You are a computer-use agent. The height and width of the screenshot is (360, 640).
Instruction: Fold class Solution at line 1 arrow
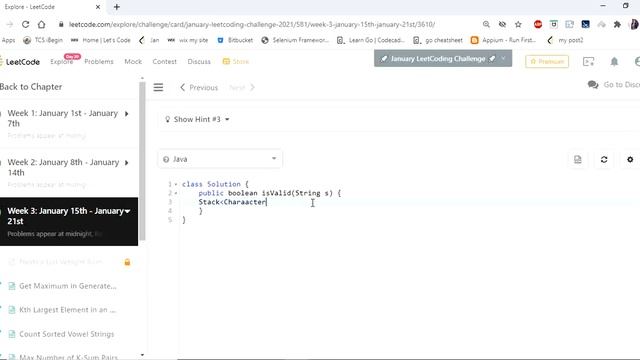(176, 184)
